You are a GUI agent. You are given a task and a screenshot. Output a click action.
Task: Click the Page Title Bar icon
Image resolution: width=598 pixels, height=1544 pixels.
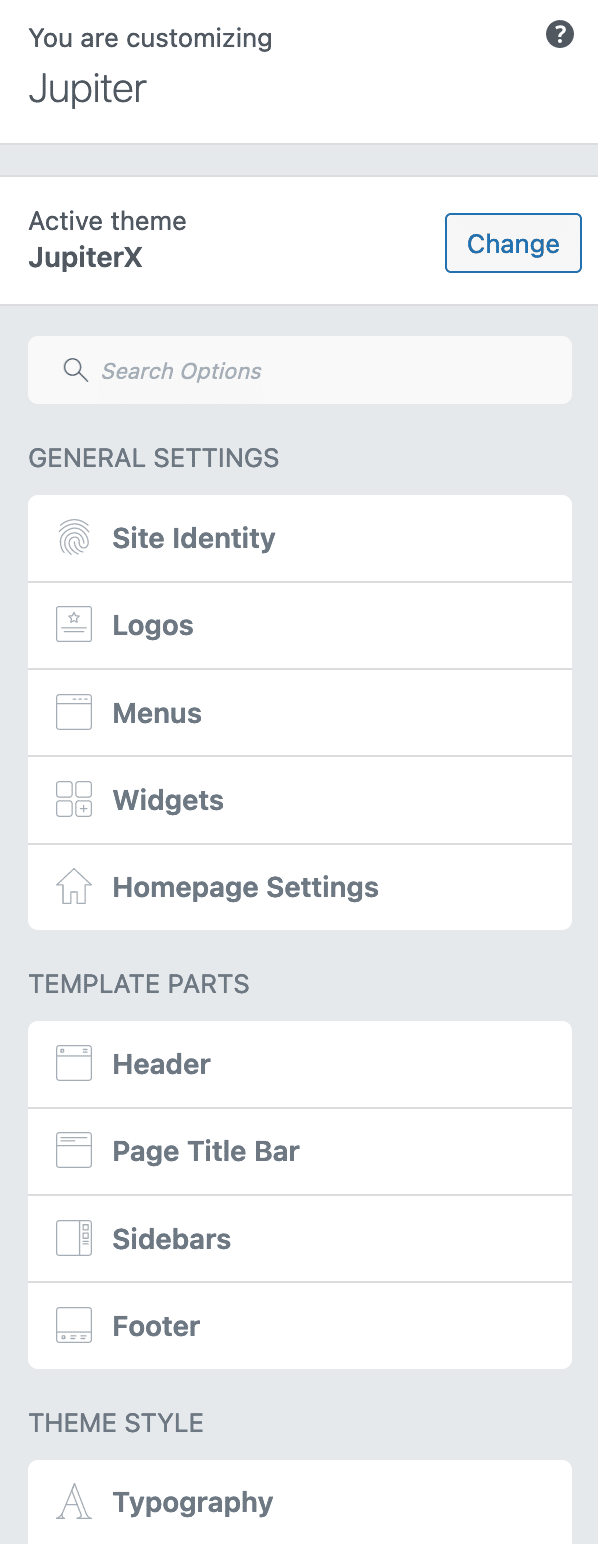pos(74,1151)
